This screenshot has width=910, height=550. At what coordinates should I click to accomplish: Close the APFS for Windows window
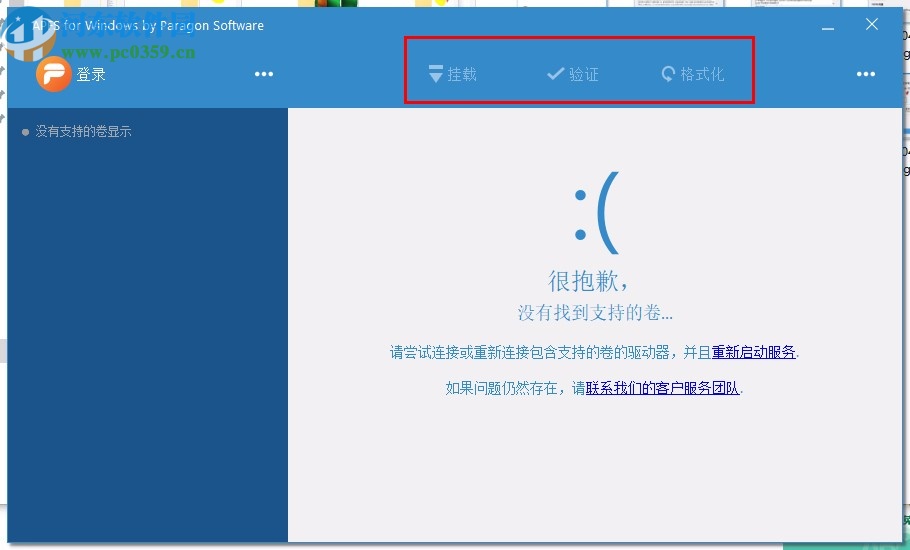(872, 24)
